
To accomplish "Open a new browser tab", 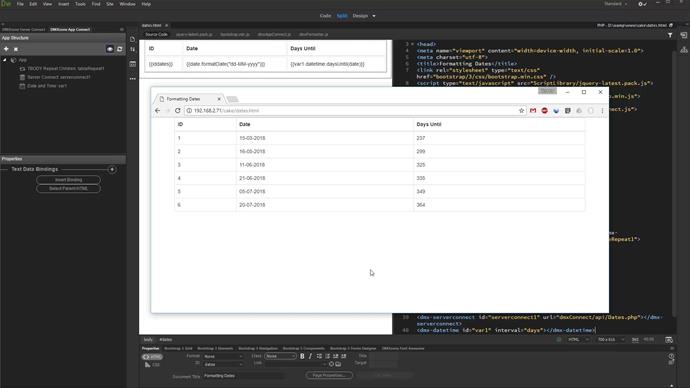I will [x=232, y=99].
